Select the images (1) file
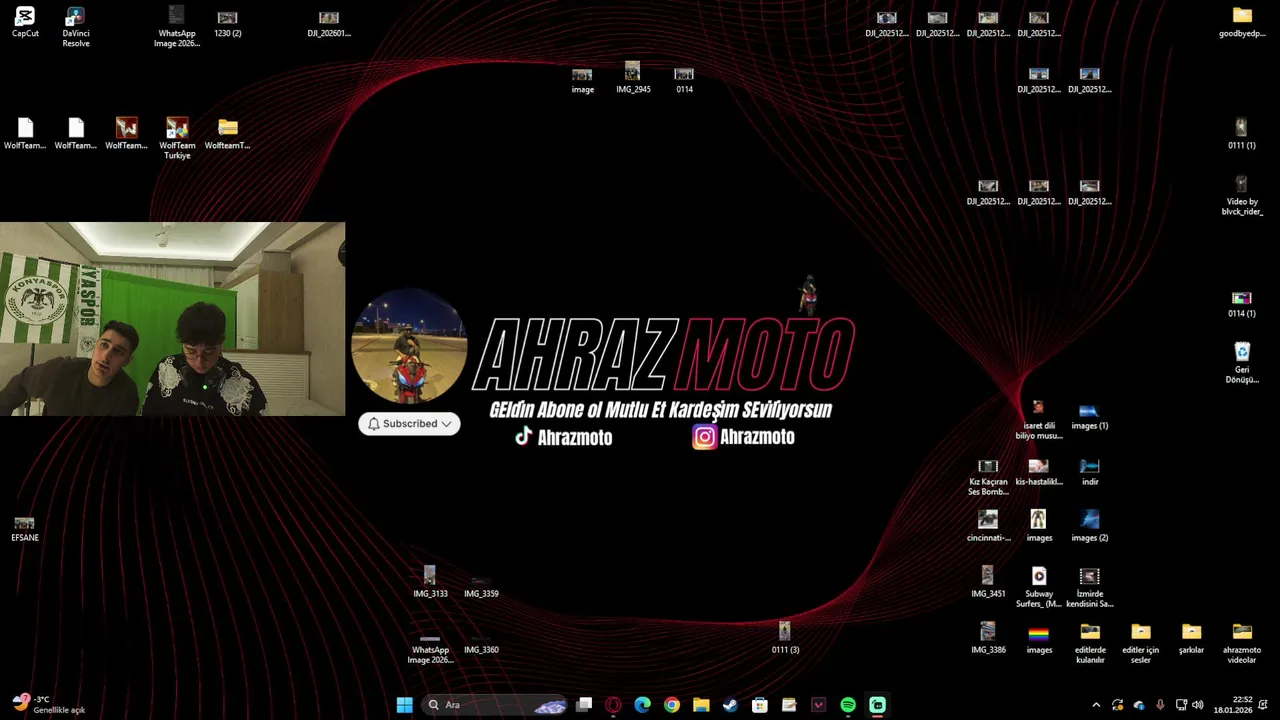The width and height of the screenshot is (1280, 720). (1089, 415)
